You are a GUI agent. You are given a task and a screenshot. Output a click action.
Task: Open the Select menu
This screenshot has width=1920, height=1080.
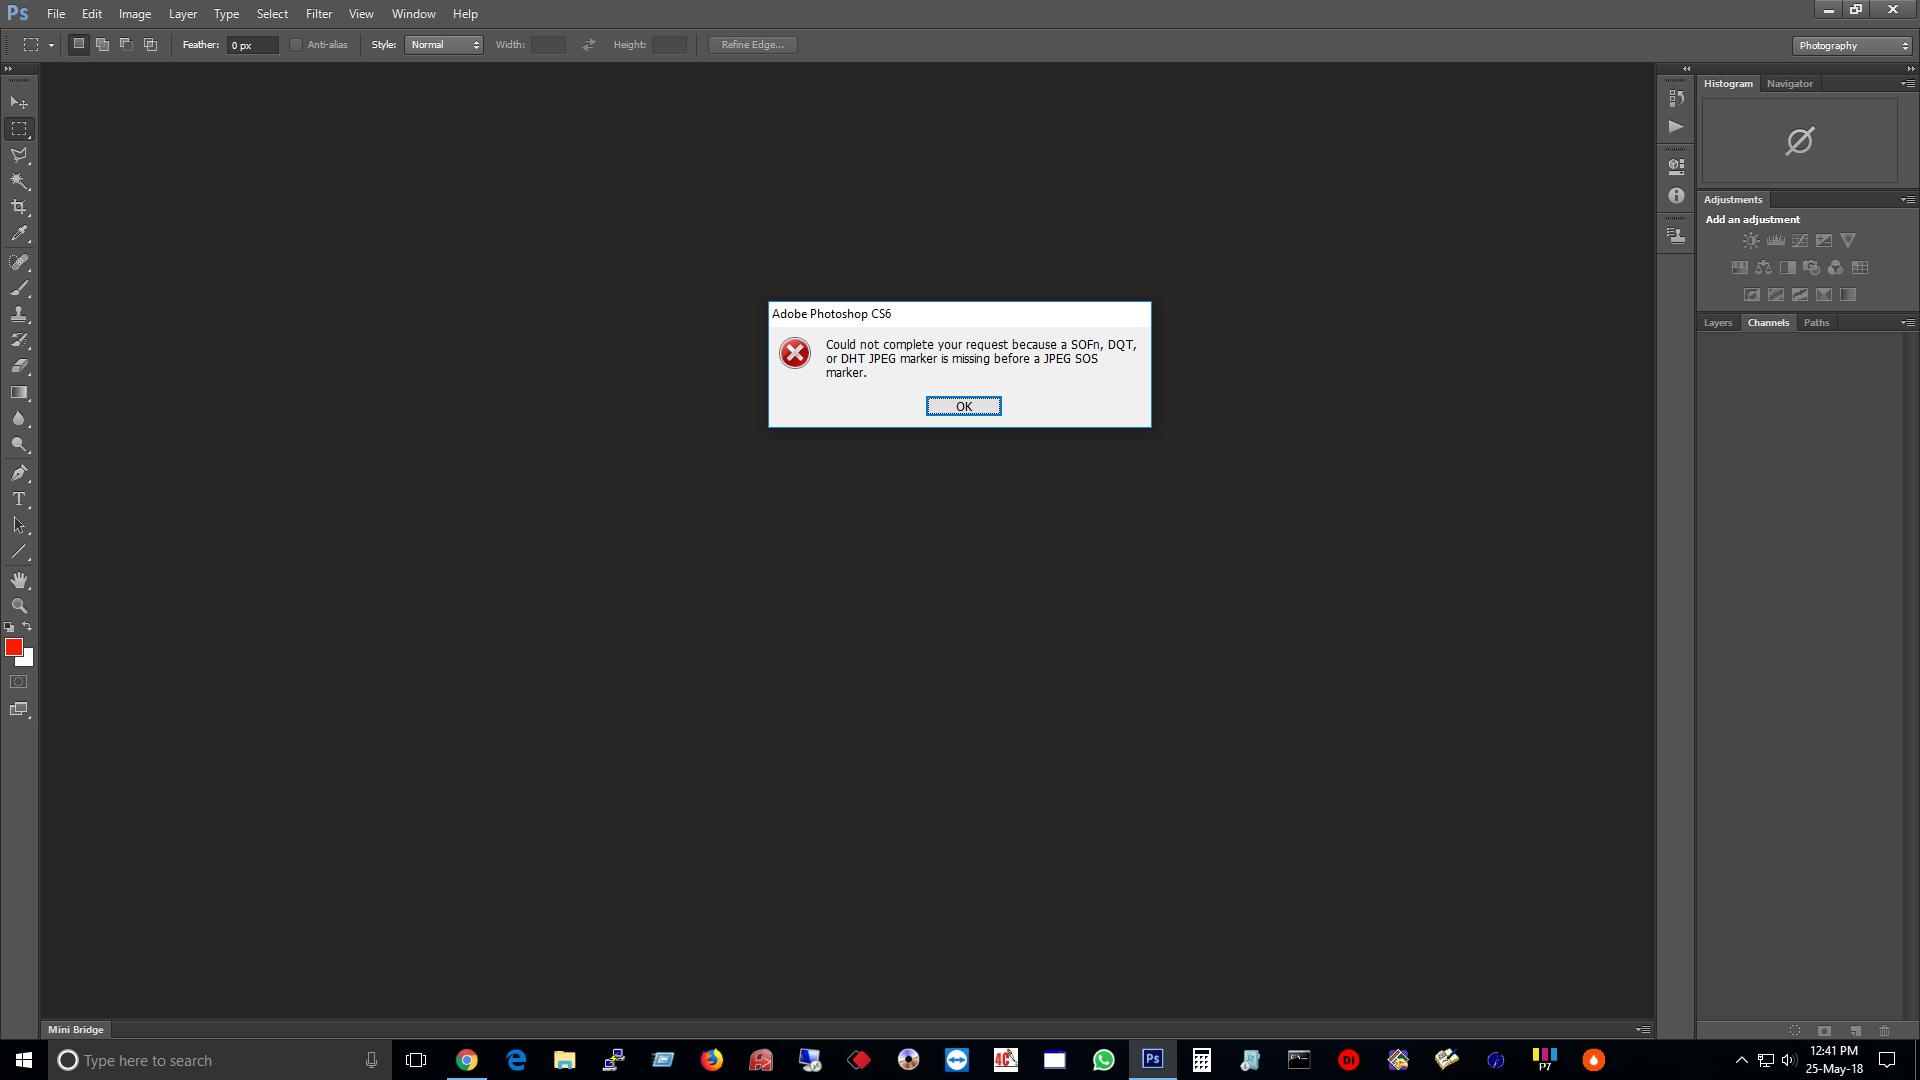pos(270,13)
